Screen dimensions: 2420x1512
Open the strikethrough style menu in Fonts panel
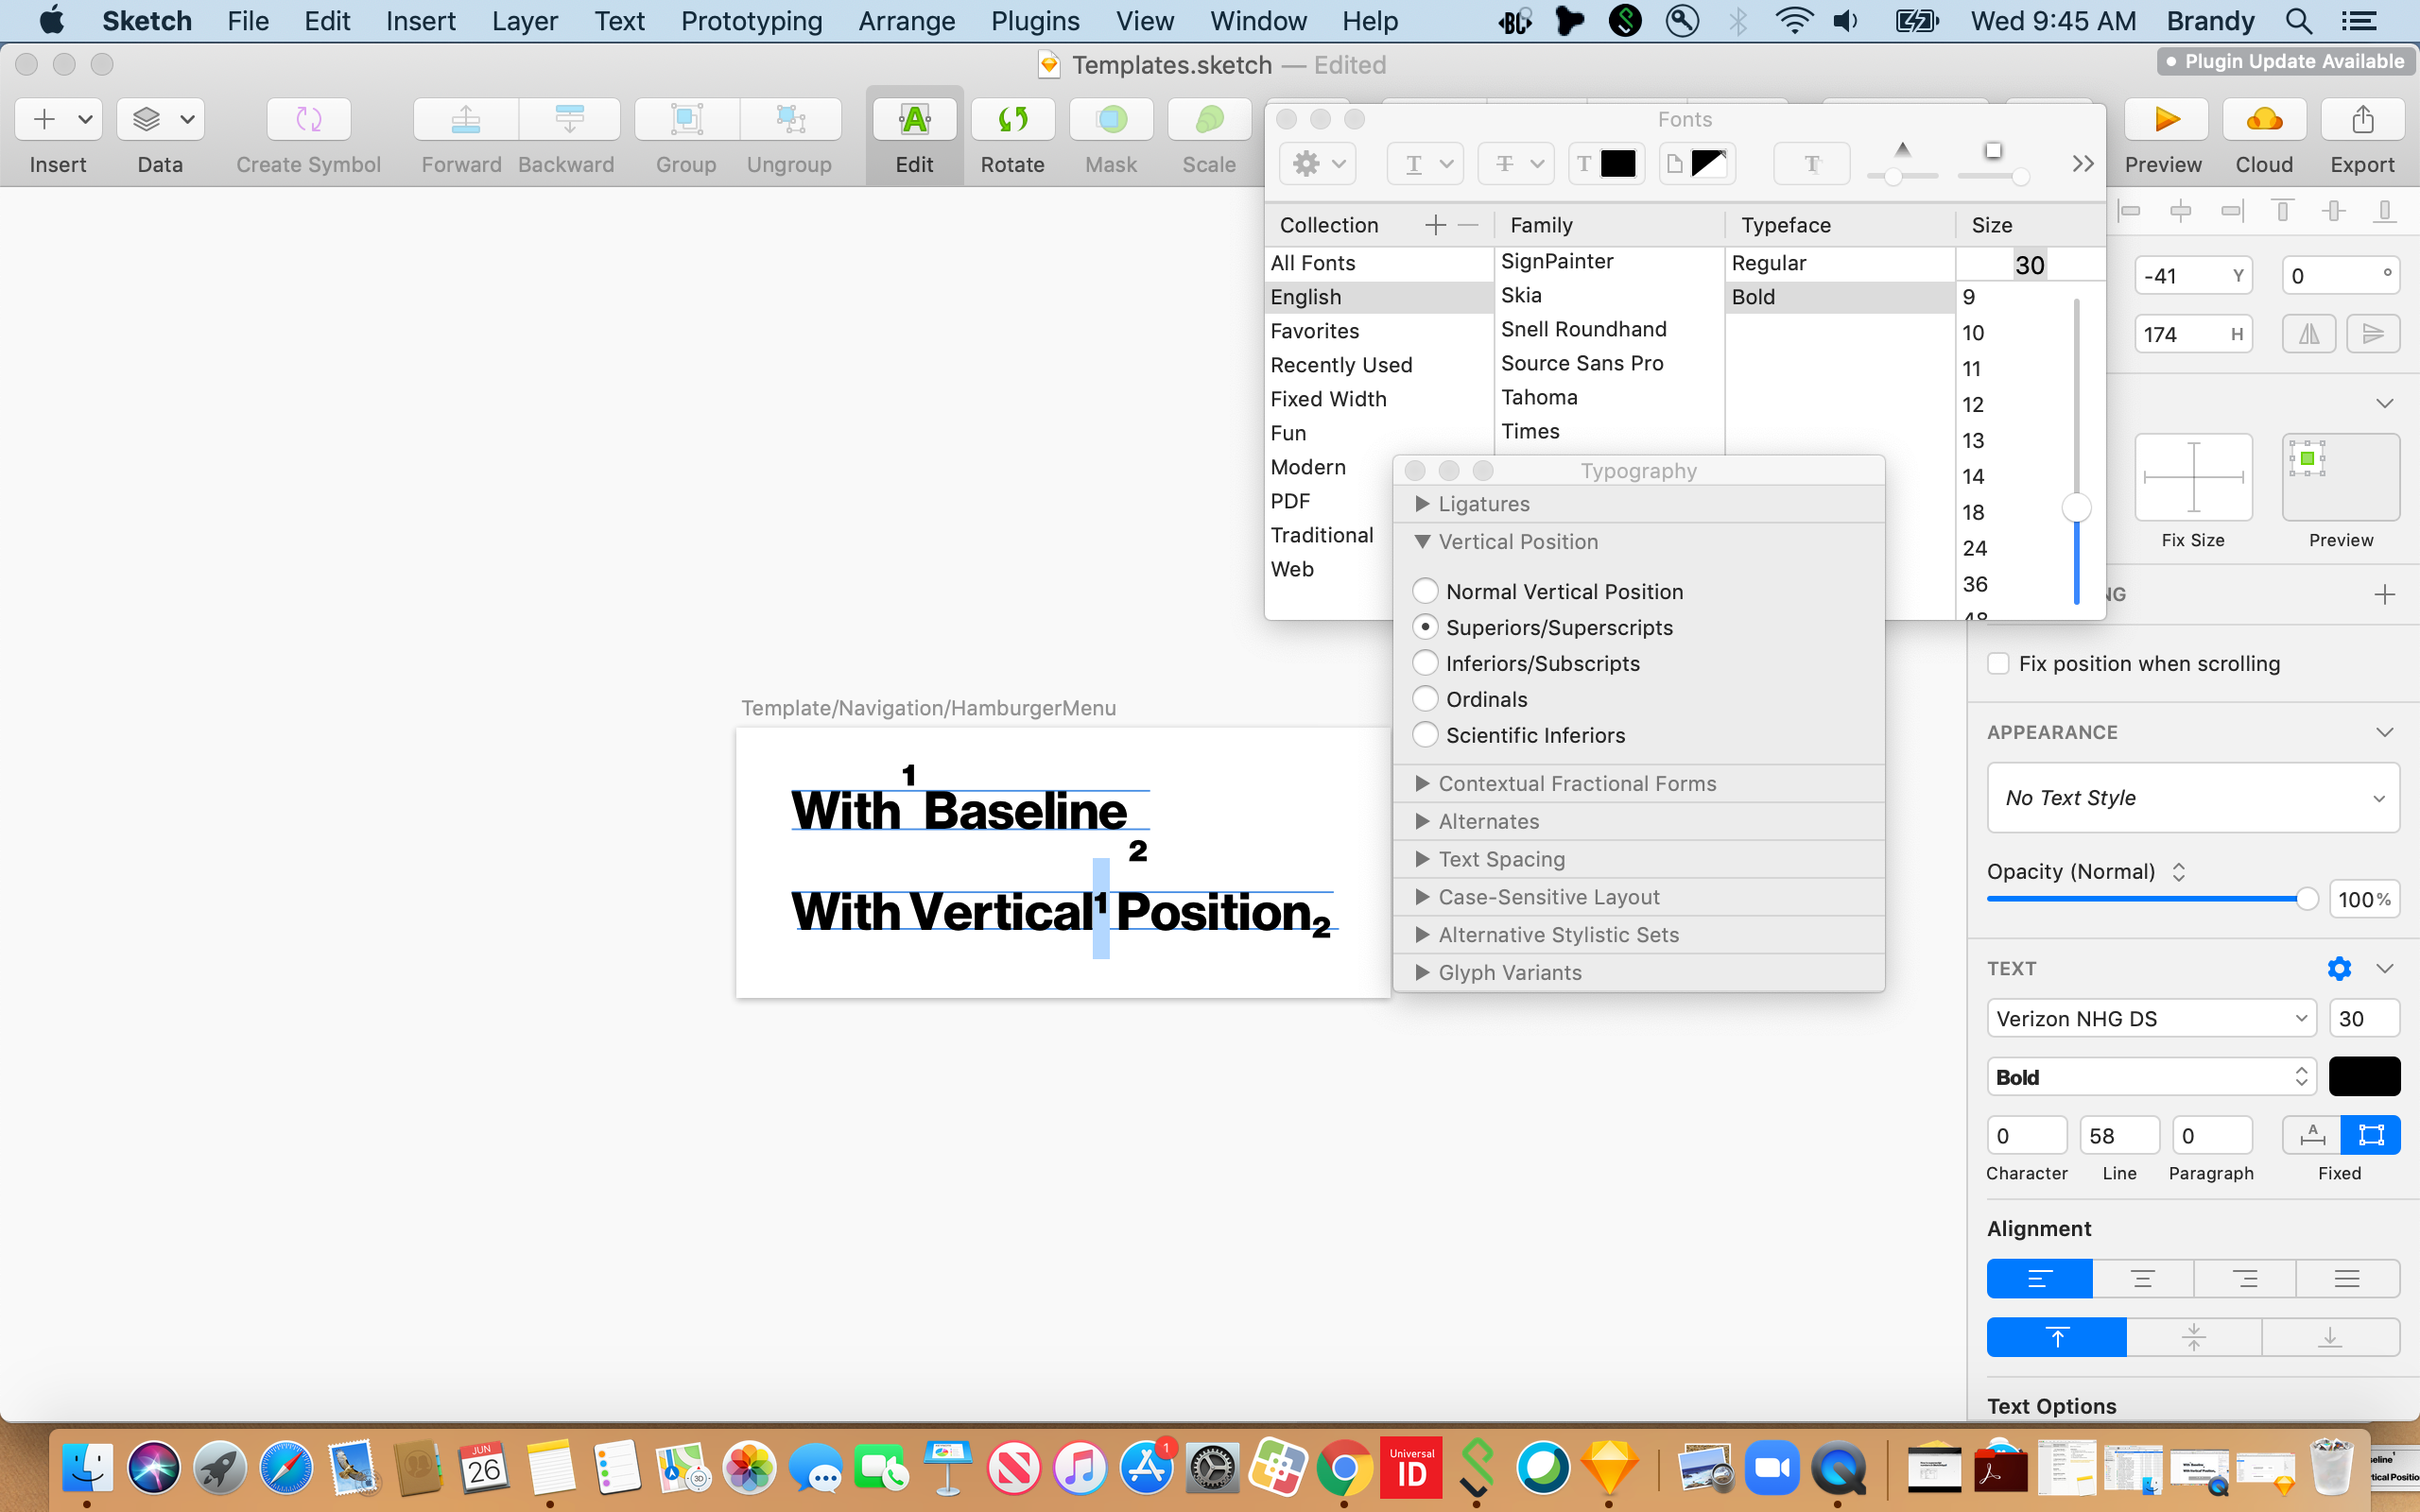1516,163
